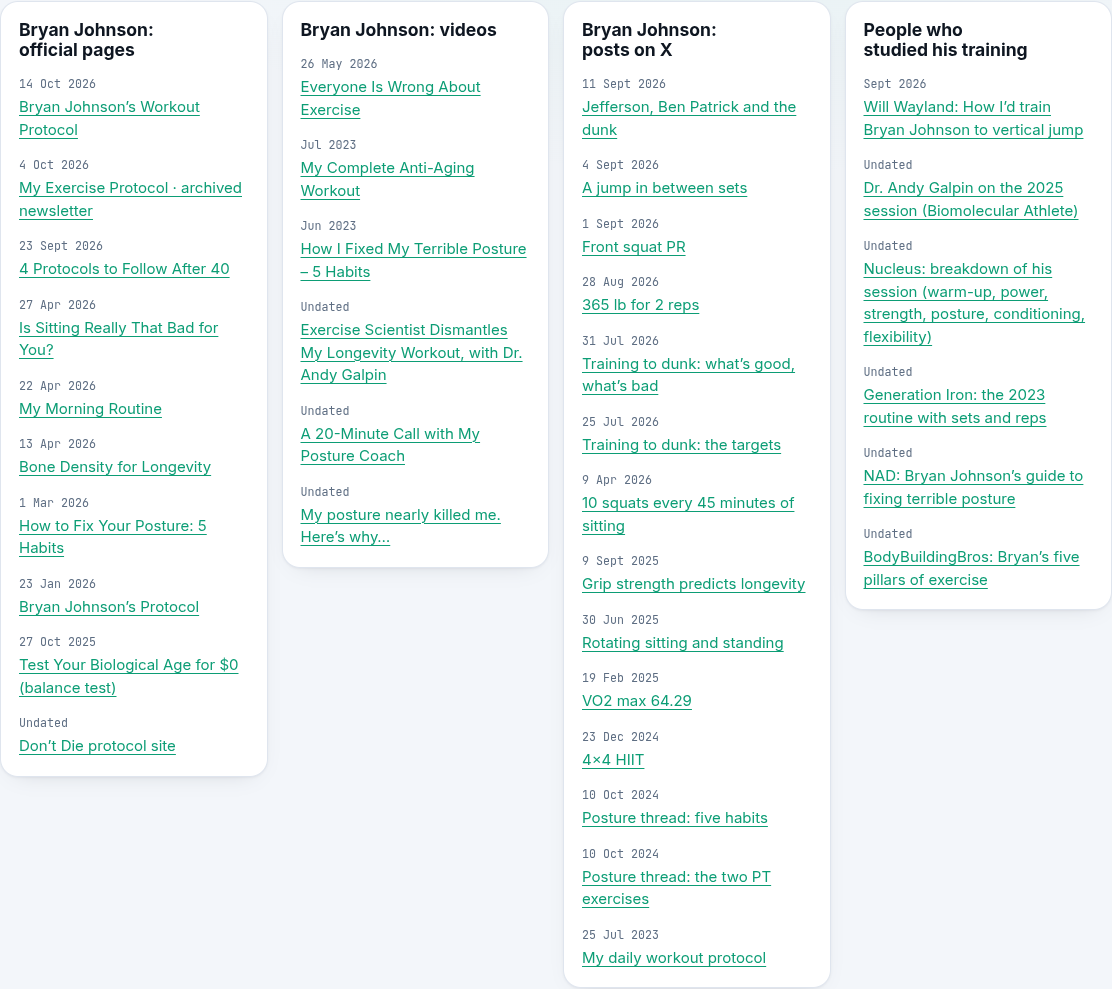This screenshot has height=989, width=1112.
Task: Open Posture thread: the two PT exercises
Action: [676, 888]
